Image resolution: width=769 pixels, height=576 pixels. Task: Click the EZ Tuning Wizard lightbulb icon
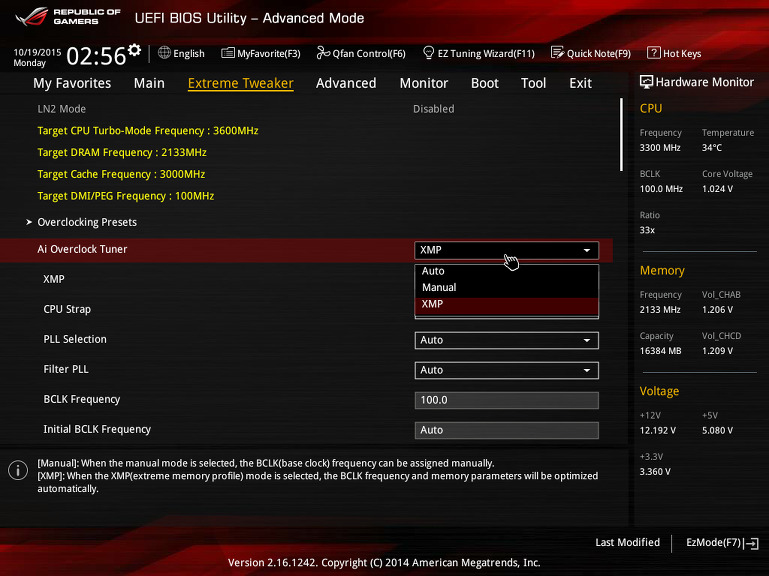[428, 52]
